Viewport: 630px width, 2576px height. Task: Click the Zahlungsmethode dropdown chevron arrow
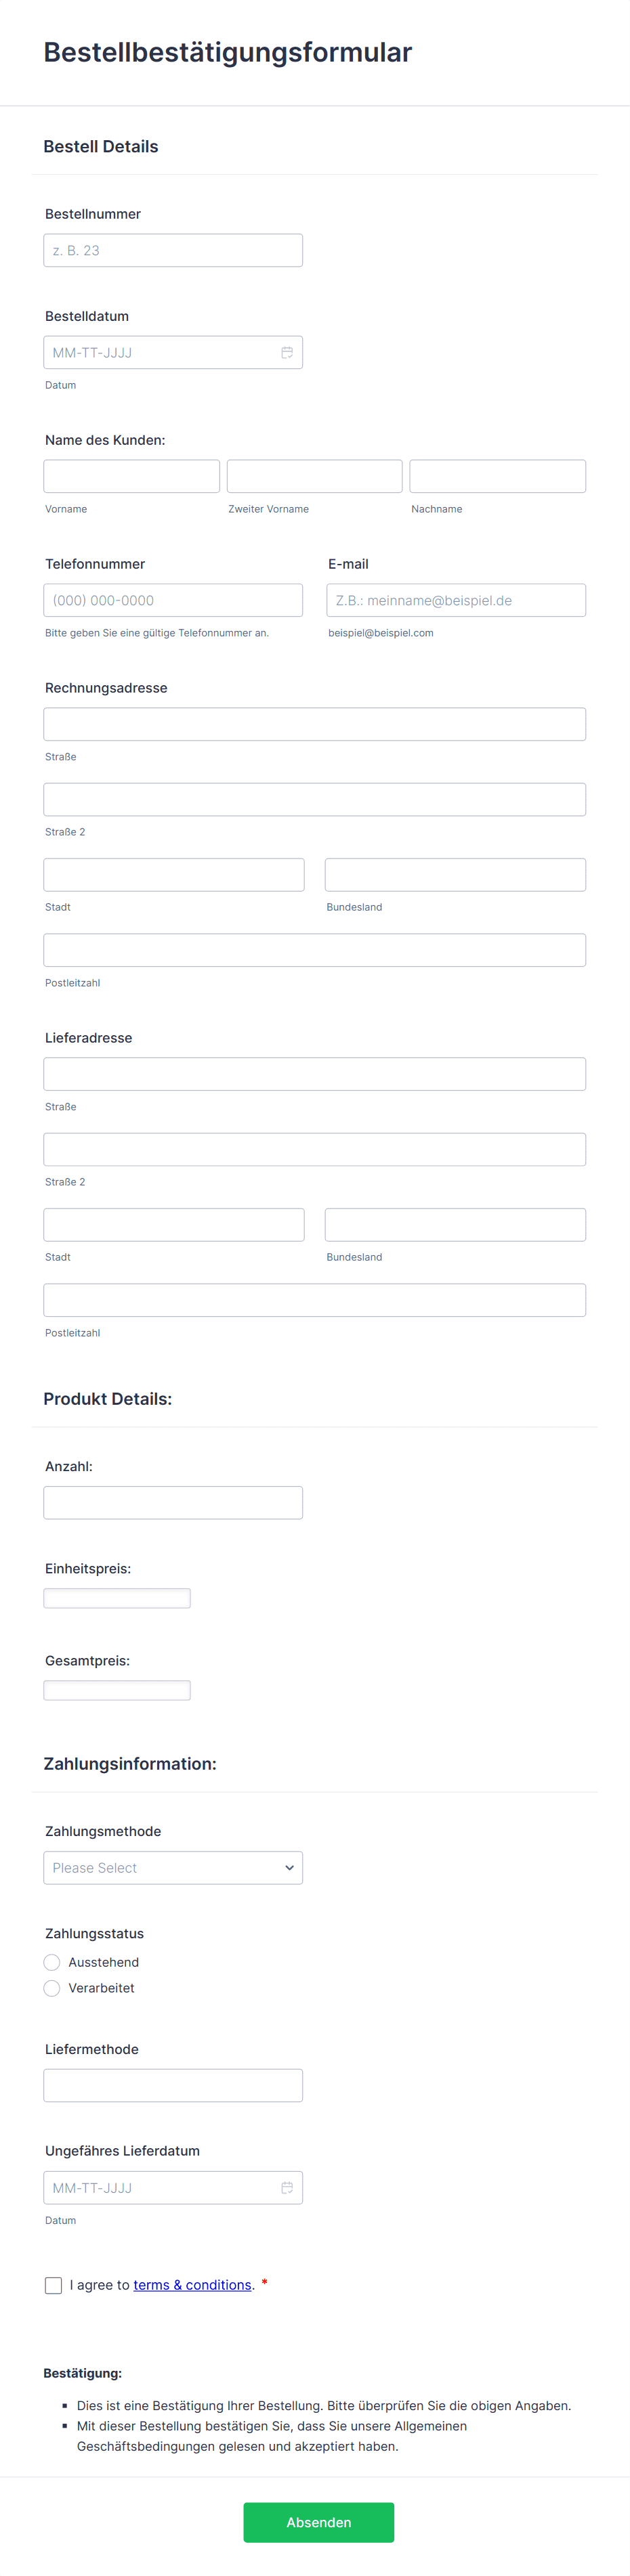(x=290, y=1867)
